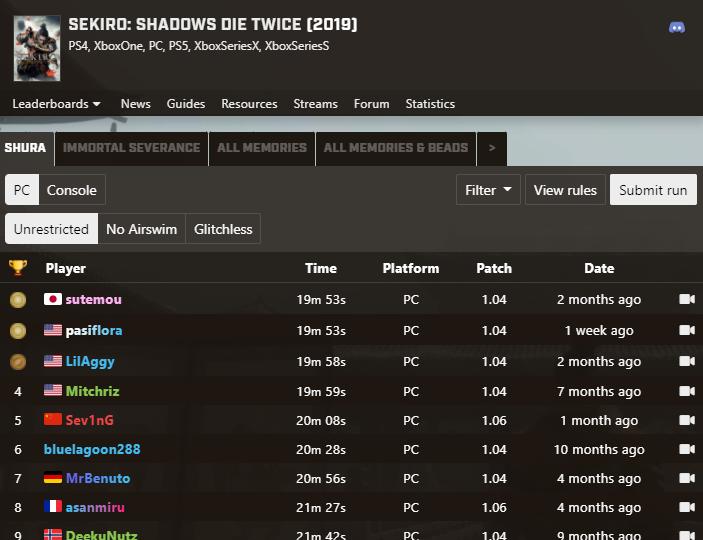Click the US flag beside LilAggy

tap(53, 361)
